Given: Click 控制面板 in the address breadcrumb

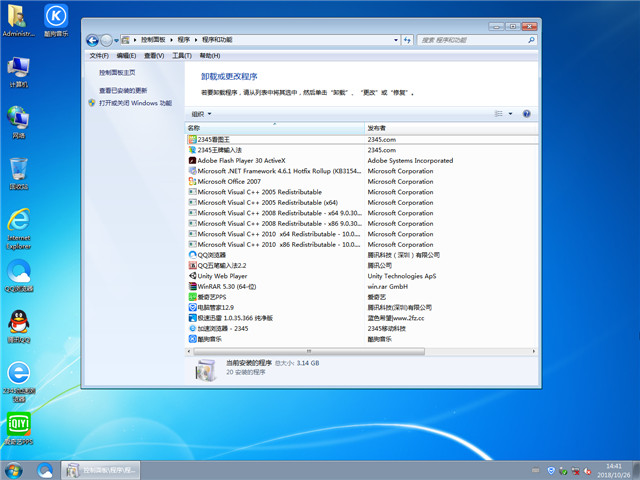Looking at the screenshot, I should tap(153, 40).
